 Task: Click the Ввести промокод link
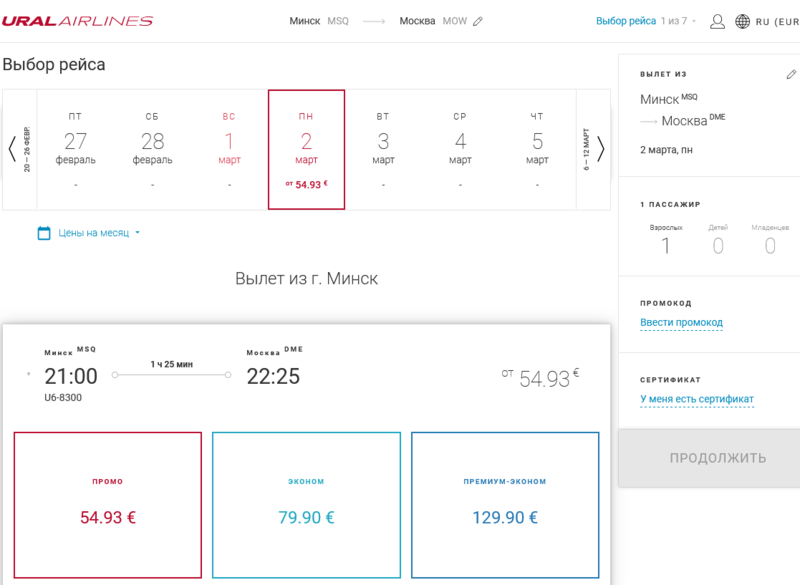(681, 323)
